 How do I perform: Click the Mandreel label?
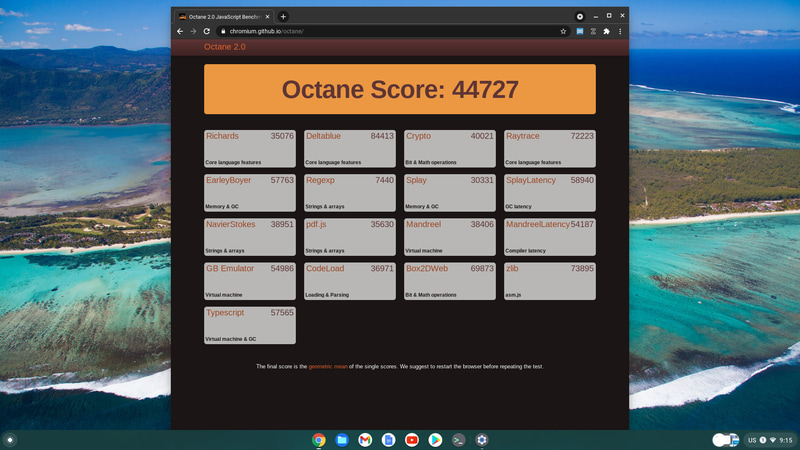coord(423,224)
